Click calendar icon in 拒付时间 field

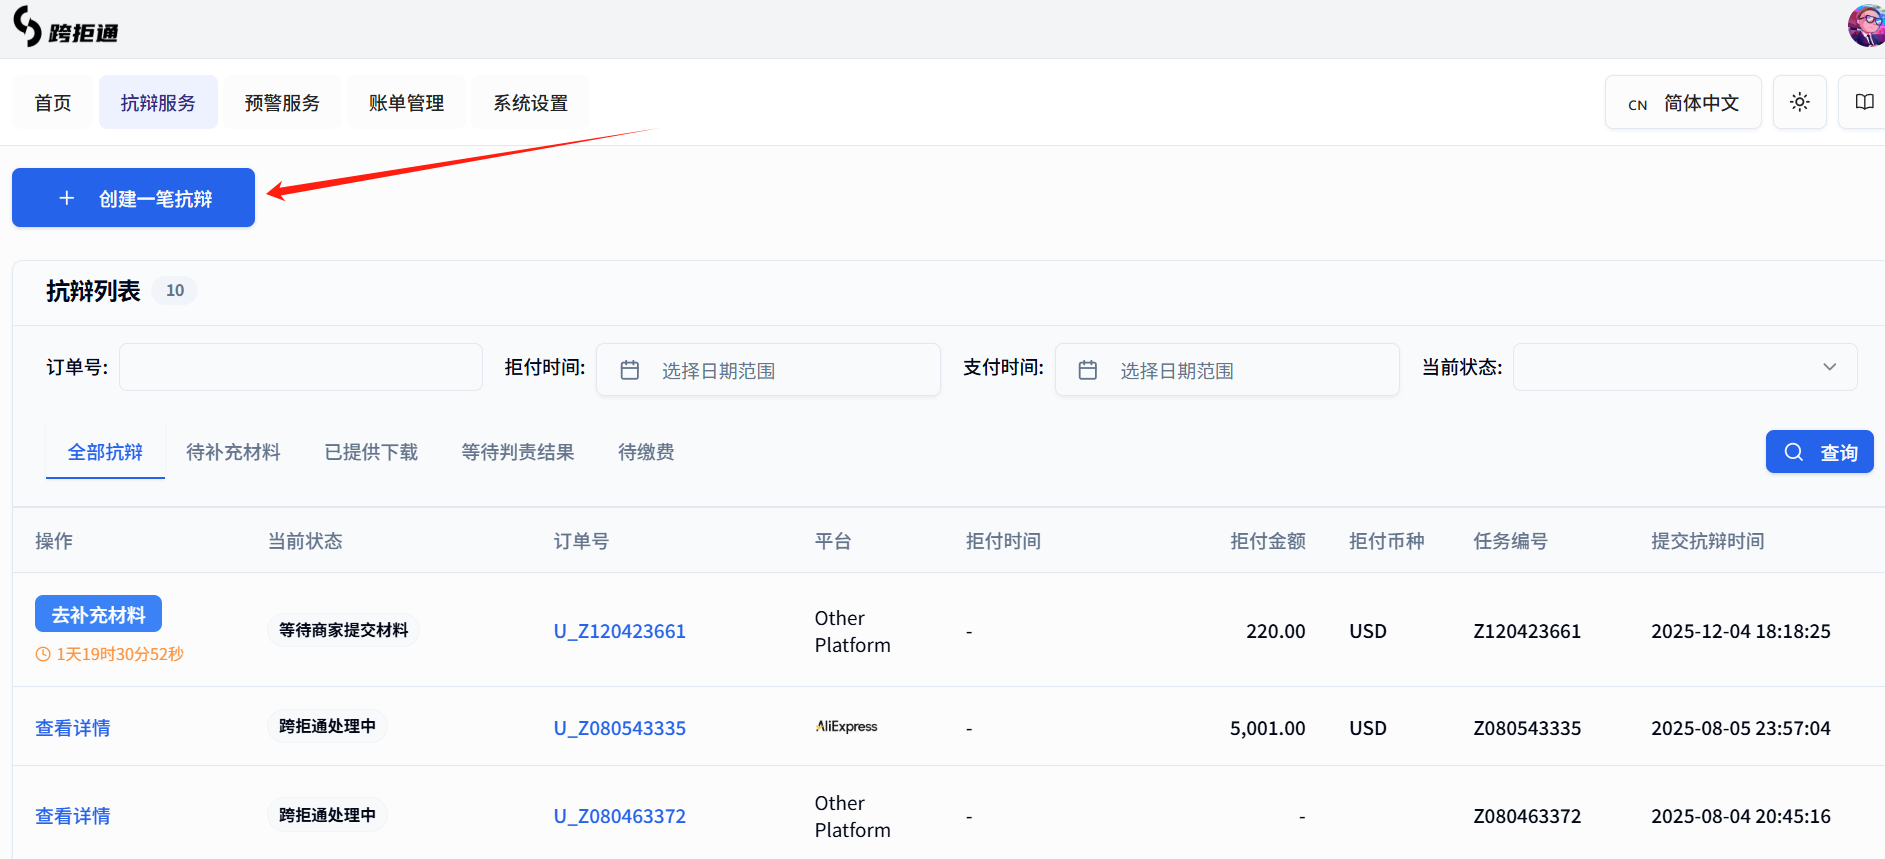(x=630, y=370)
